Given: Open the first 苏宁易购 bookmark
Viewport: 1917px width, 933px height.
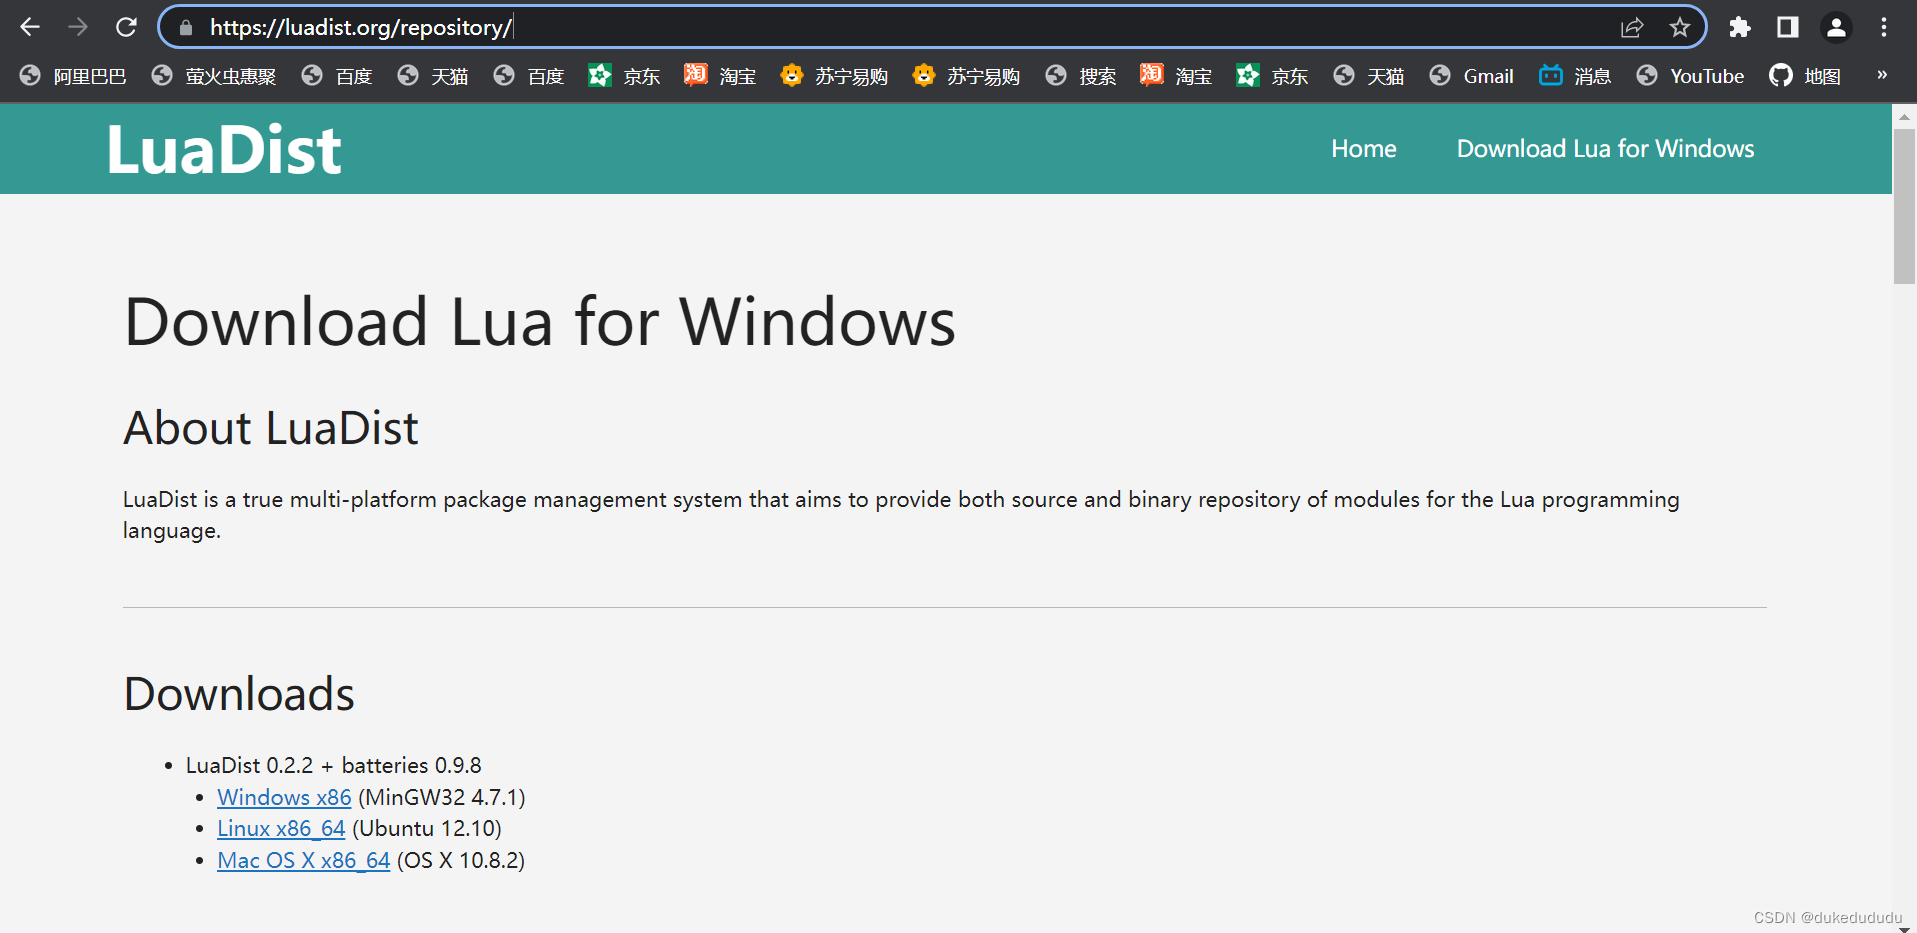Looking at the screenshot, I should [834, 76].
